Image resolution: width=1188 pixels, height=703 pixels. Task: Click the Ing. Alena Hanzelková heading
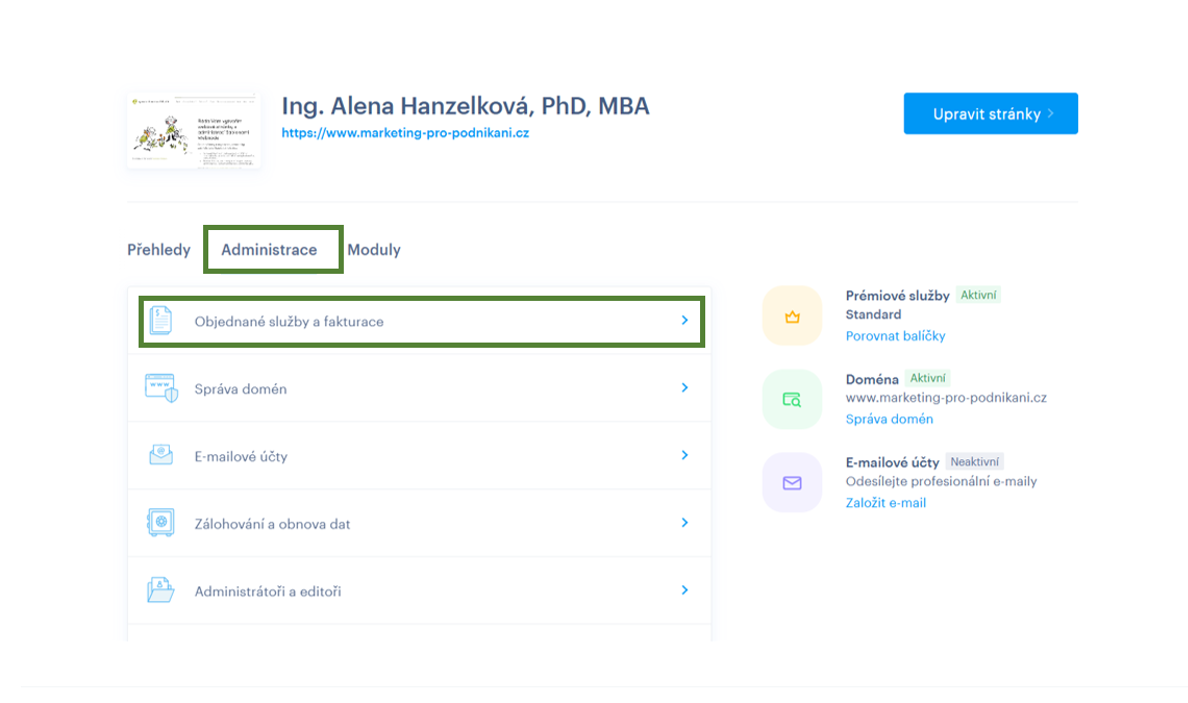(x=465, y=106)
